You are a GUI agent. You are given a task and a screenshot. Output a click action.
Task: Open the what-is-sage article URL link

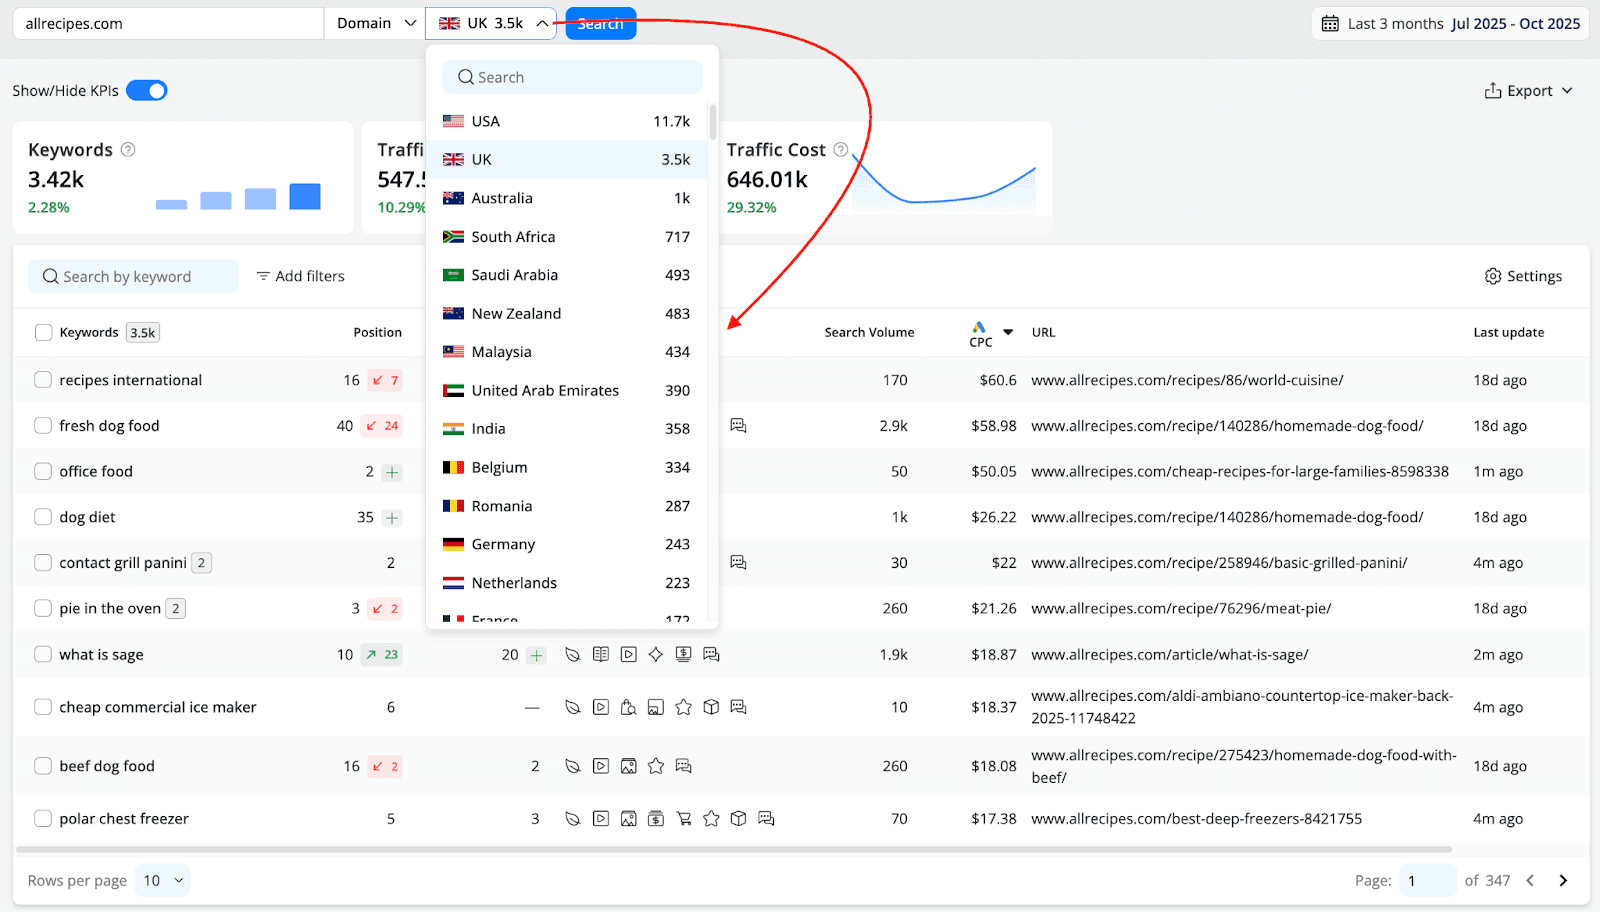coord(1170,655)
